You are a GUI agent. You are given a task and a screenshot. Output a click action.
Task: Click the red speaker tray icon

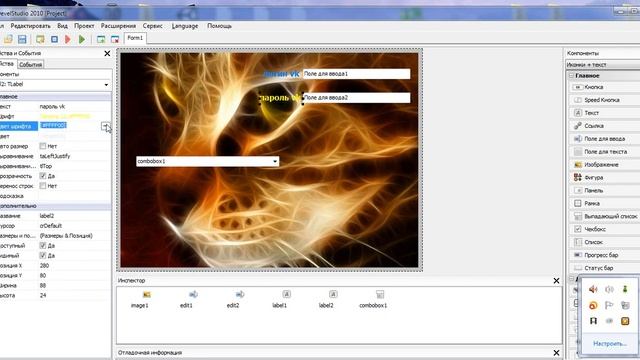click(x=593, y=289)
